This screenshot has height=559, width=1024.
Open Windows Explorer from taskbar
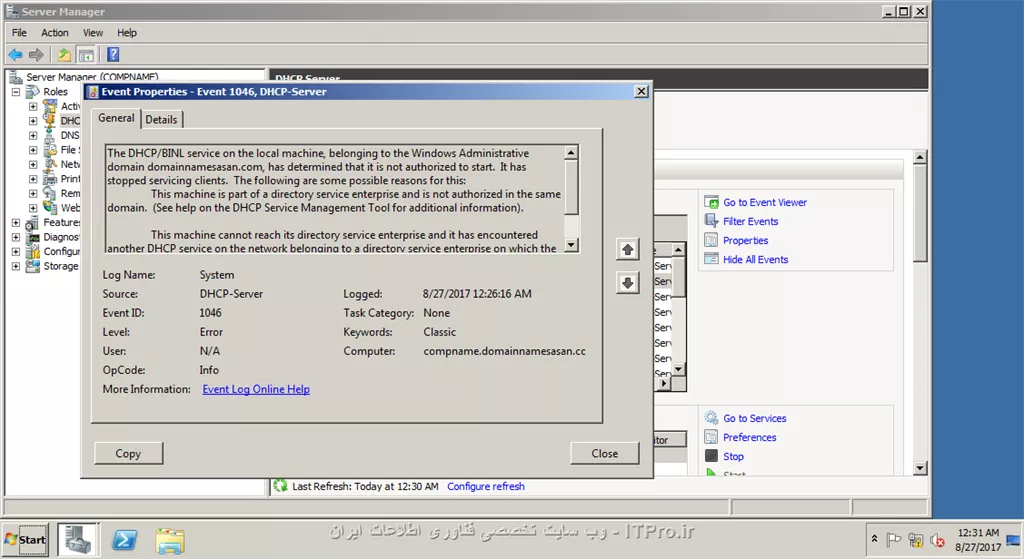click(x=170, y=541)
